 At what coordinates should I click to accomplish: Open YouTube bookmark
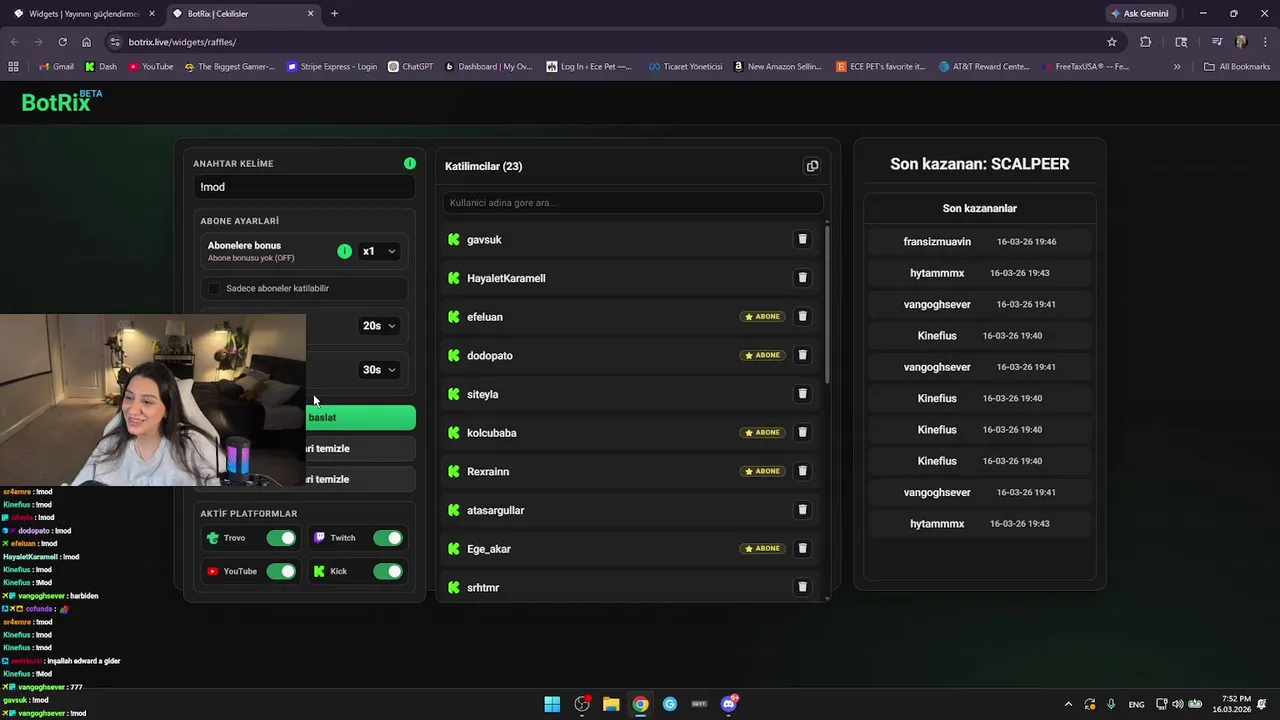(x=151, y=67)
